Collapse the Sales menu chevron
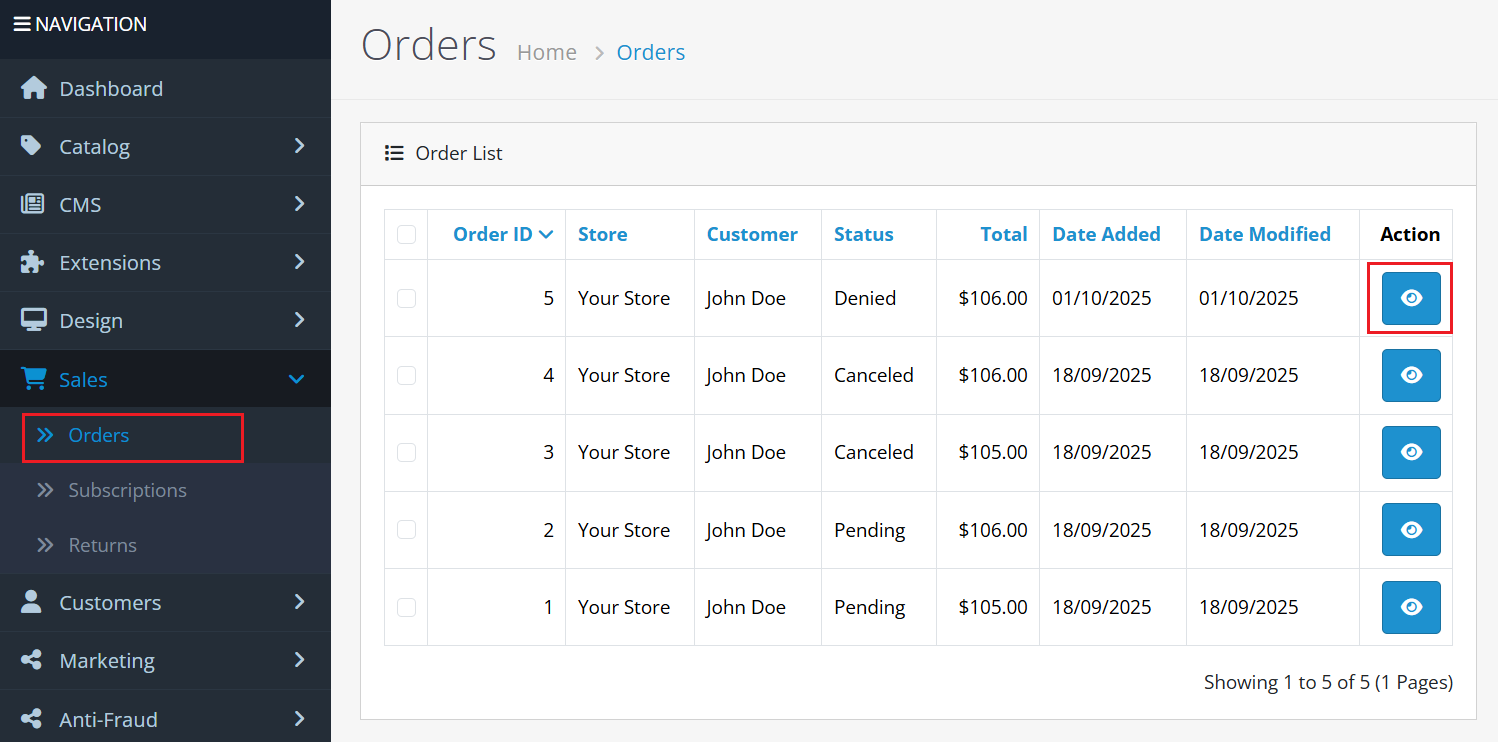 pos(297,379)
